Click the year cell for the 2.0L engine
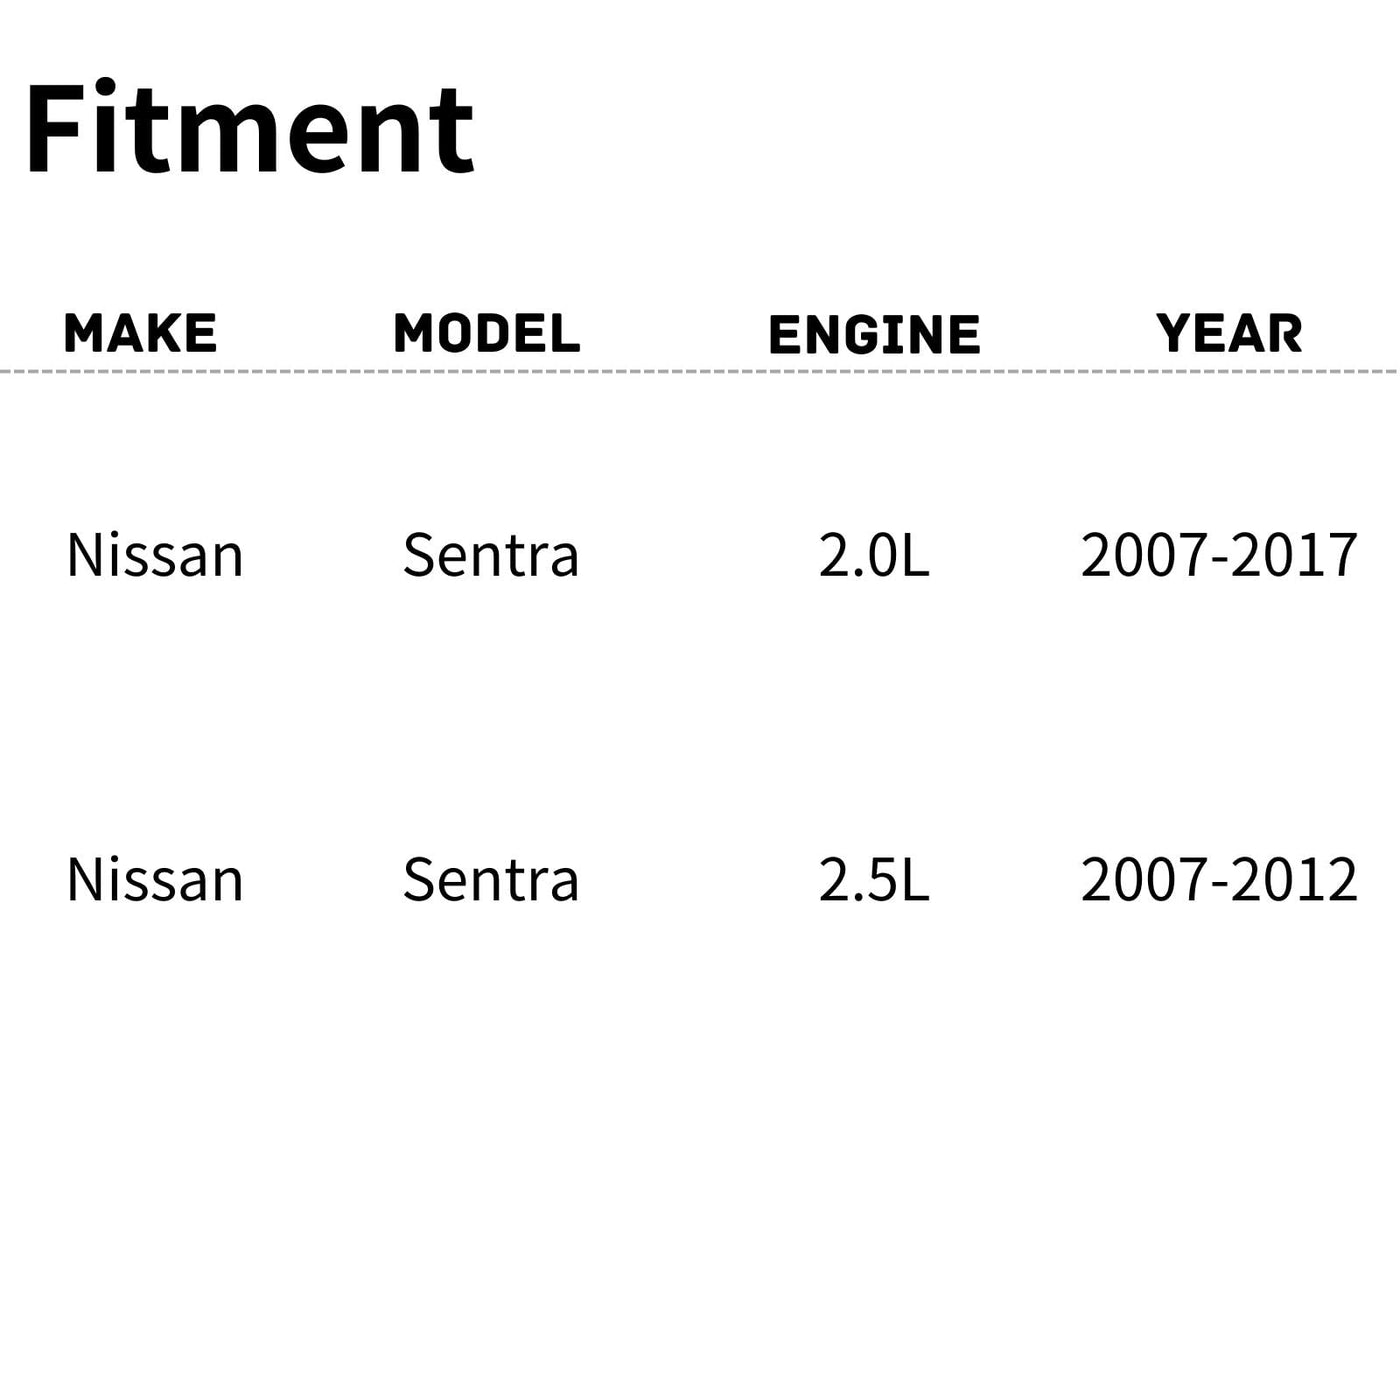The height and width of the screenshot is (1400, 1400). click(x=1219, y=555)
